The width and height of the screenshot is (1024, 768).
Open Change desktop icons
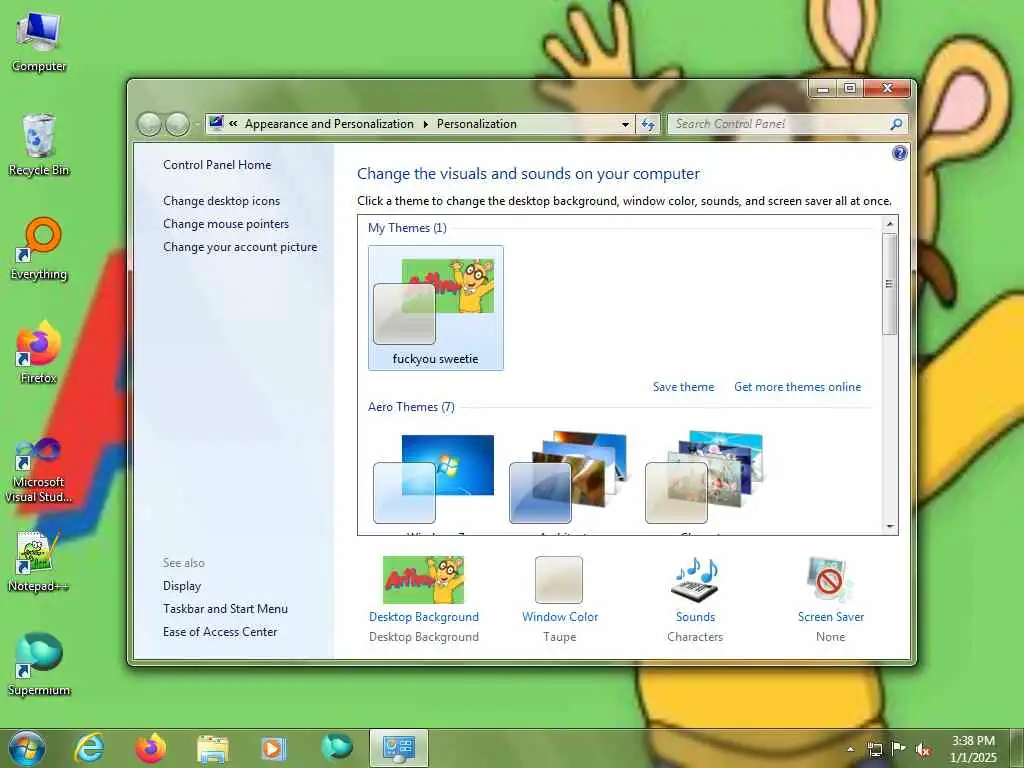coord(221,200)
